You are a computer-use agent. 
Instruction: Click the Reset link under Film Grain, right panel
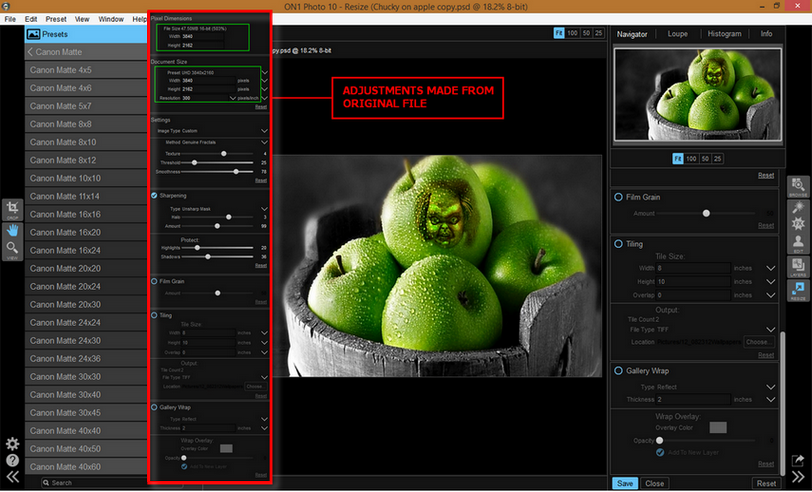point(766,225)
